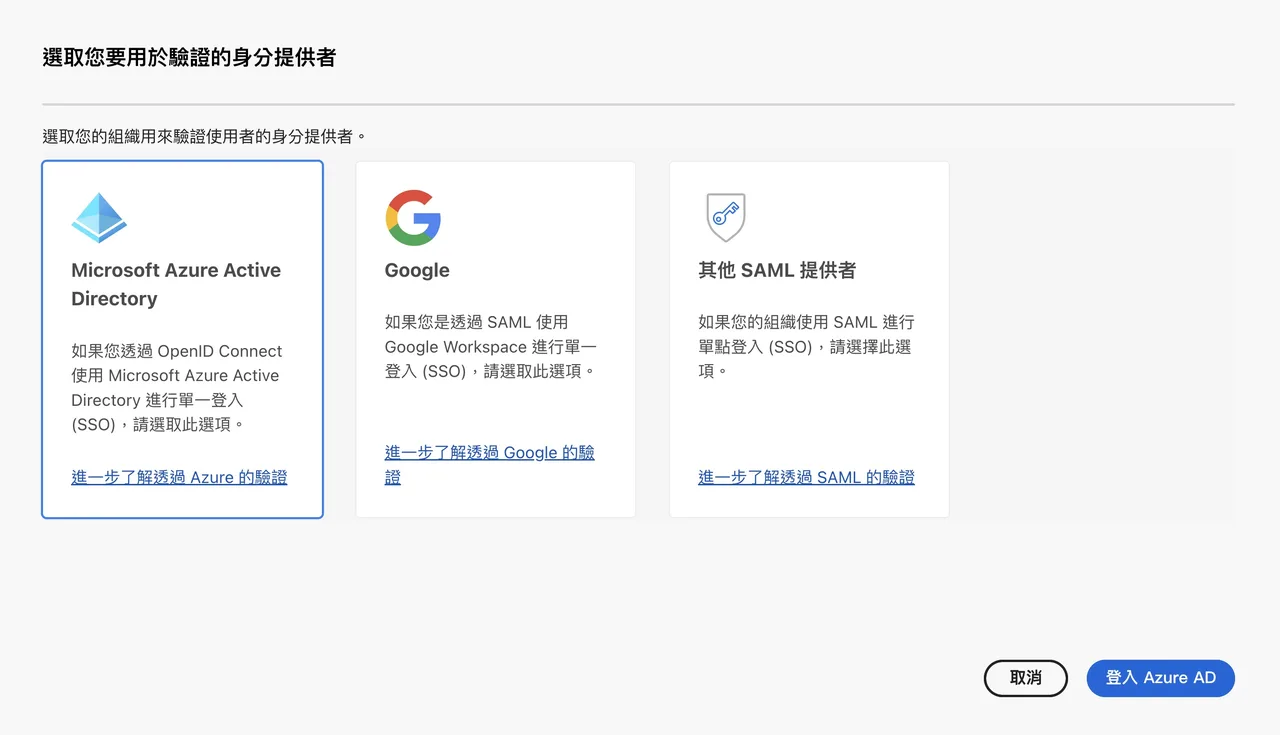Click the Microsoft Azure Active Directory pyramid icon
Viewport: 1280px width, 735px height.
click(x=99, y=217)
